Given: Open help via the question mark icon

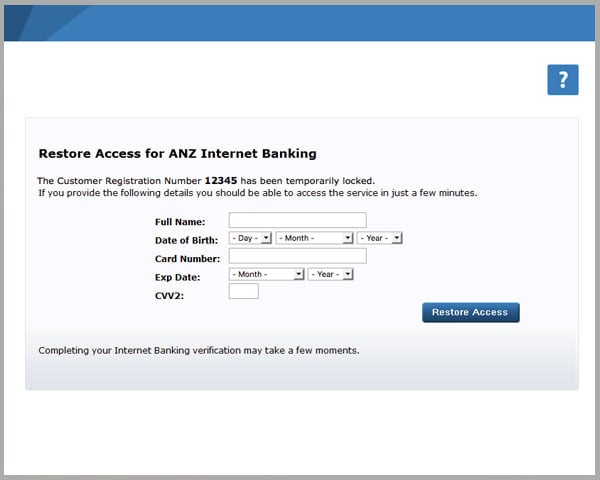Looking at the screenshot, I should [x=562, y=80].
